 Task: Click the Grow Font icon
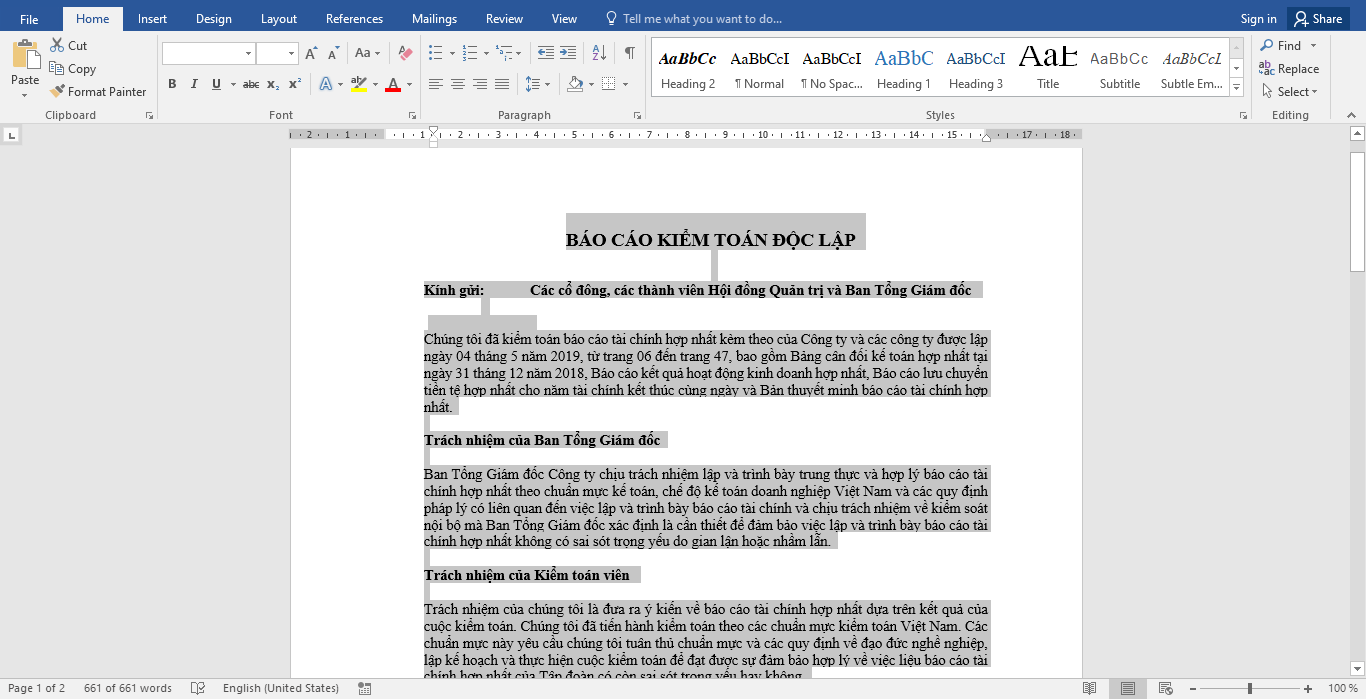(x=311, y=53)
